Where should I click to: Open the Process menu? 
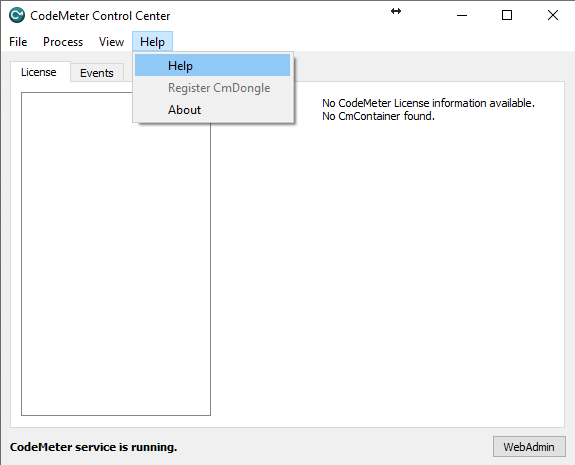click(x=63, y=42)
